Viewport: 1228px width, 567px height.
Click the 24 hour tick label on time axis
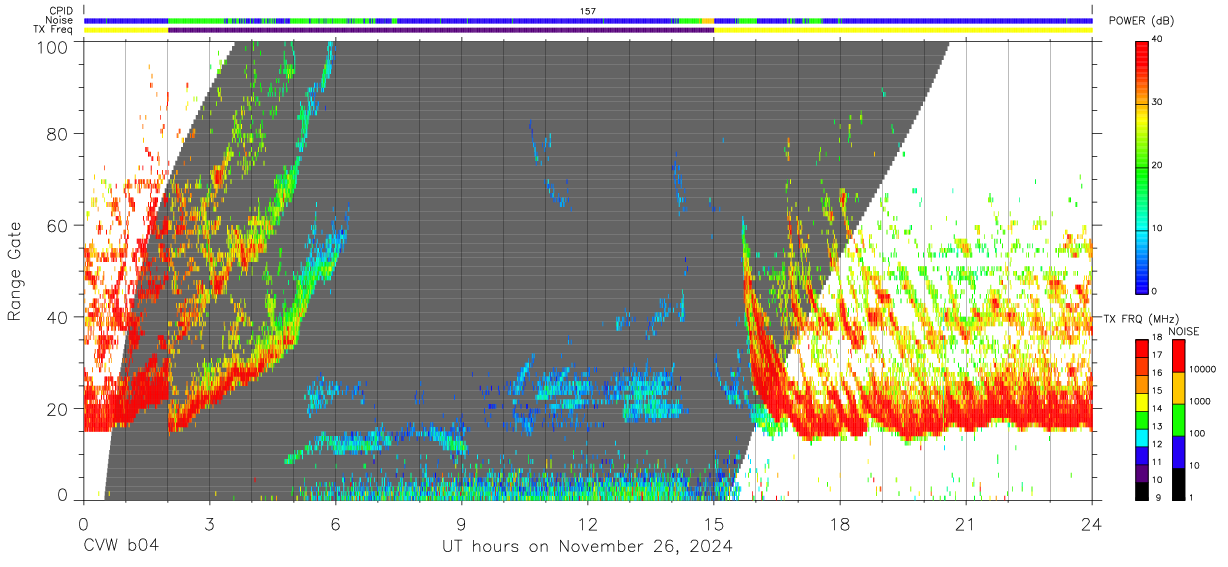tap(1091, 525)
